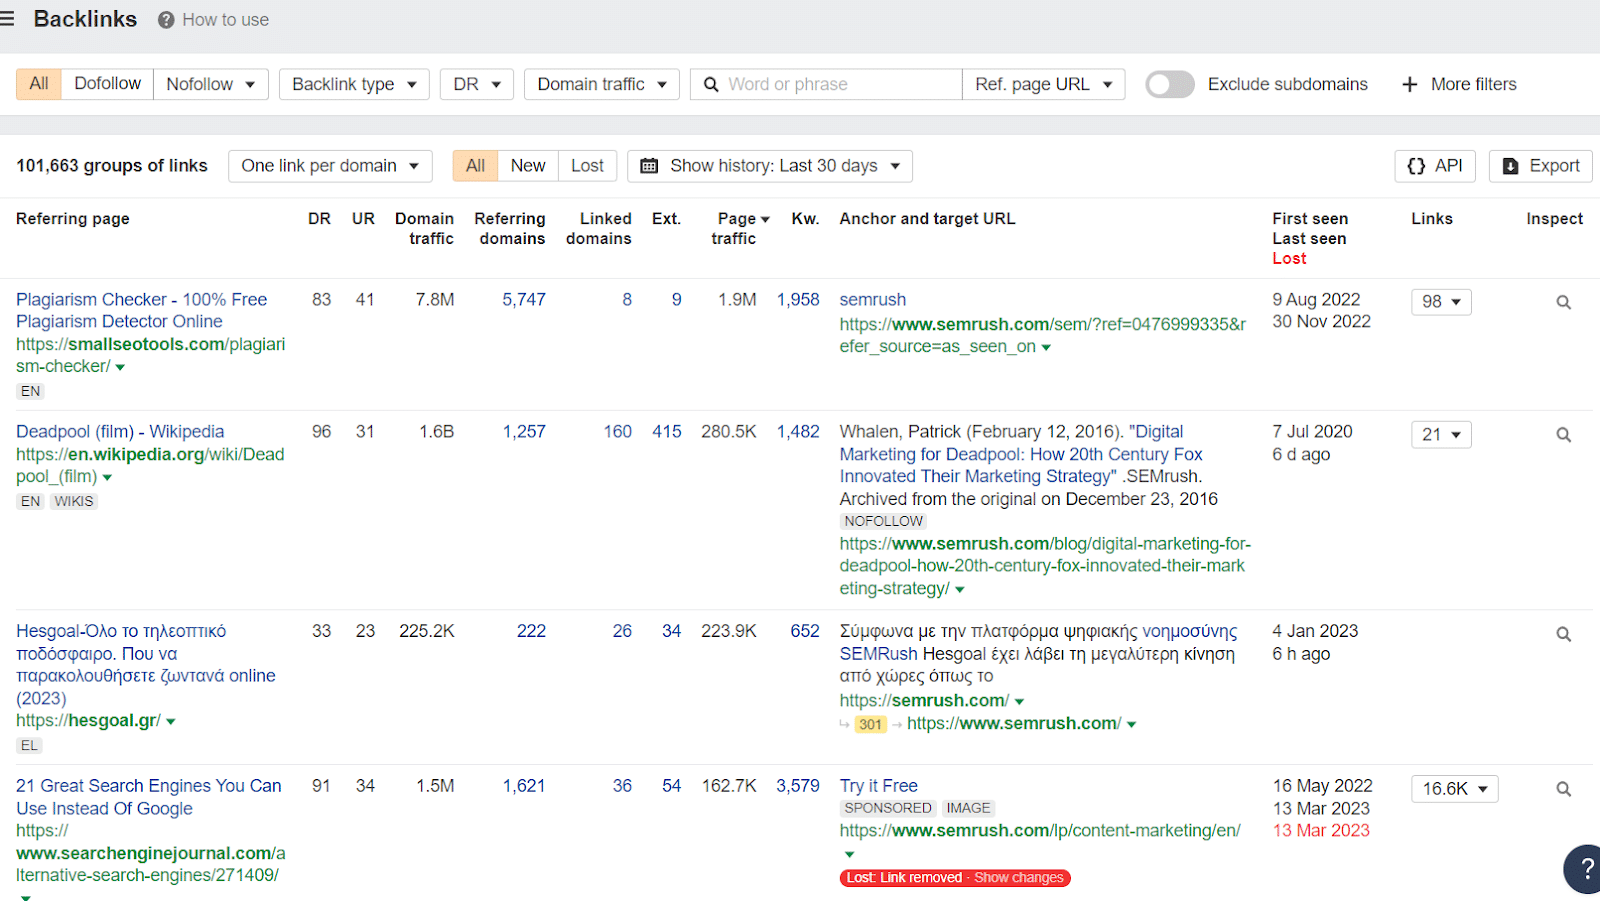1600x901 pixels.
Task: Click the "How to use" help icon
Action: [165, 19]
